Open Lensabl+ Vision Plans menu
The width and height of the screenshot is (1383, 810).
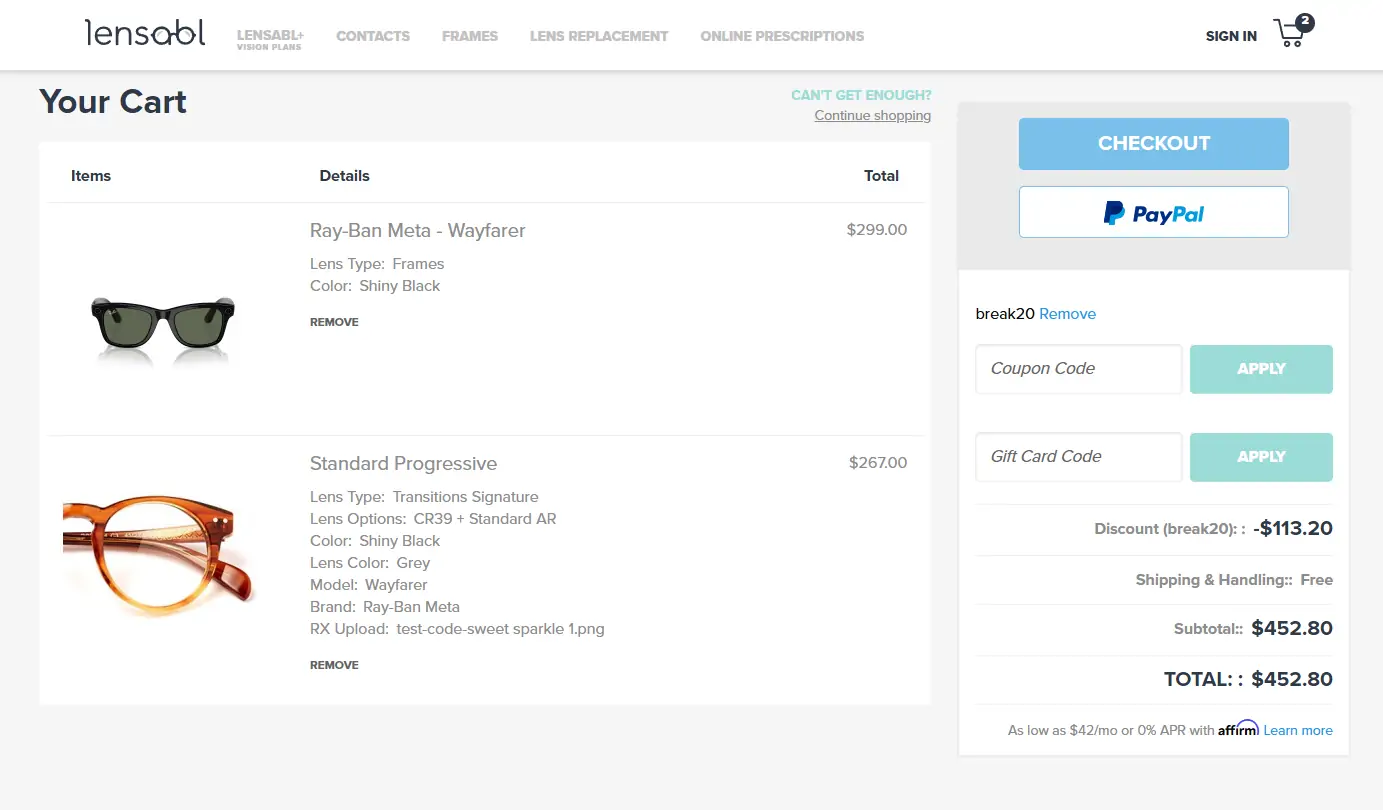(x=270, y=39)
